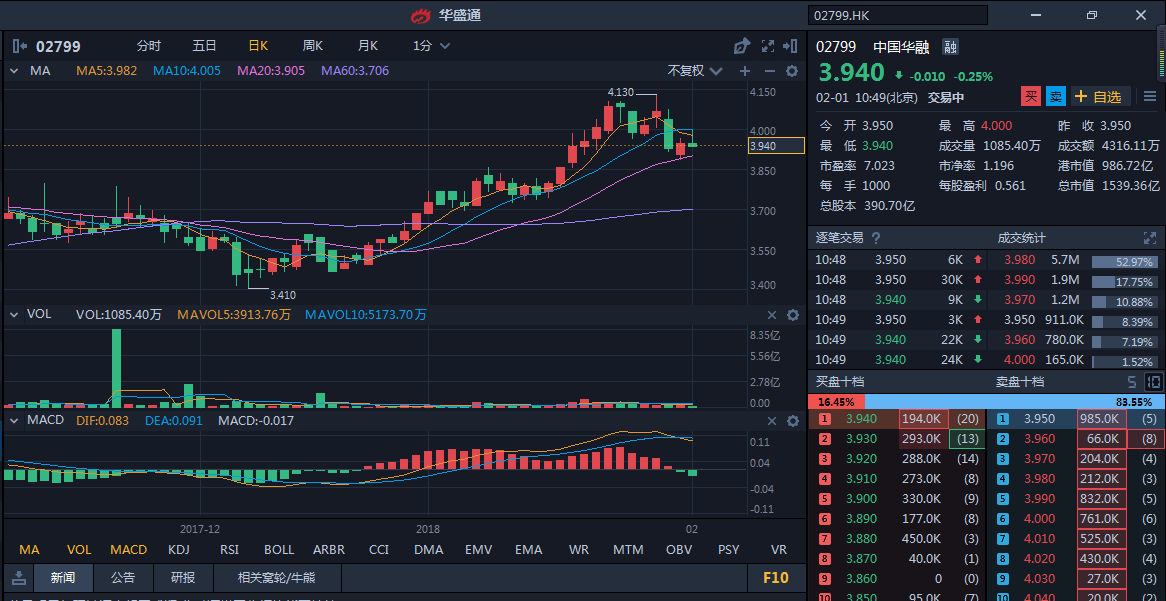
Task: Open MA chart settings gear
Action: click(792, 71)
